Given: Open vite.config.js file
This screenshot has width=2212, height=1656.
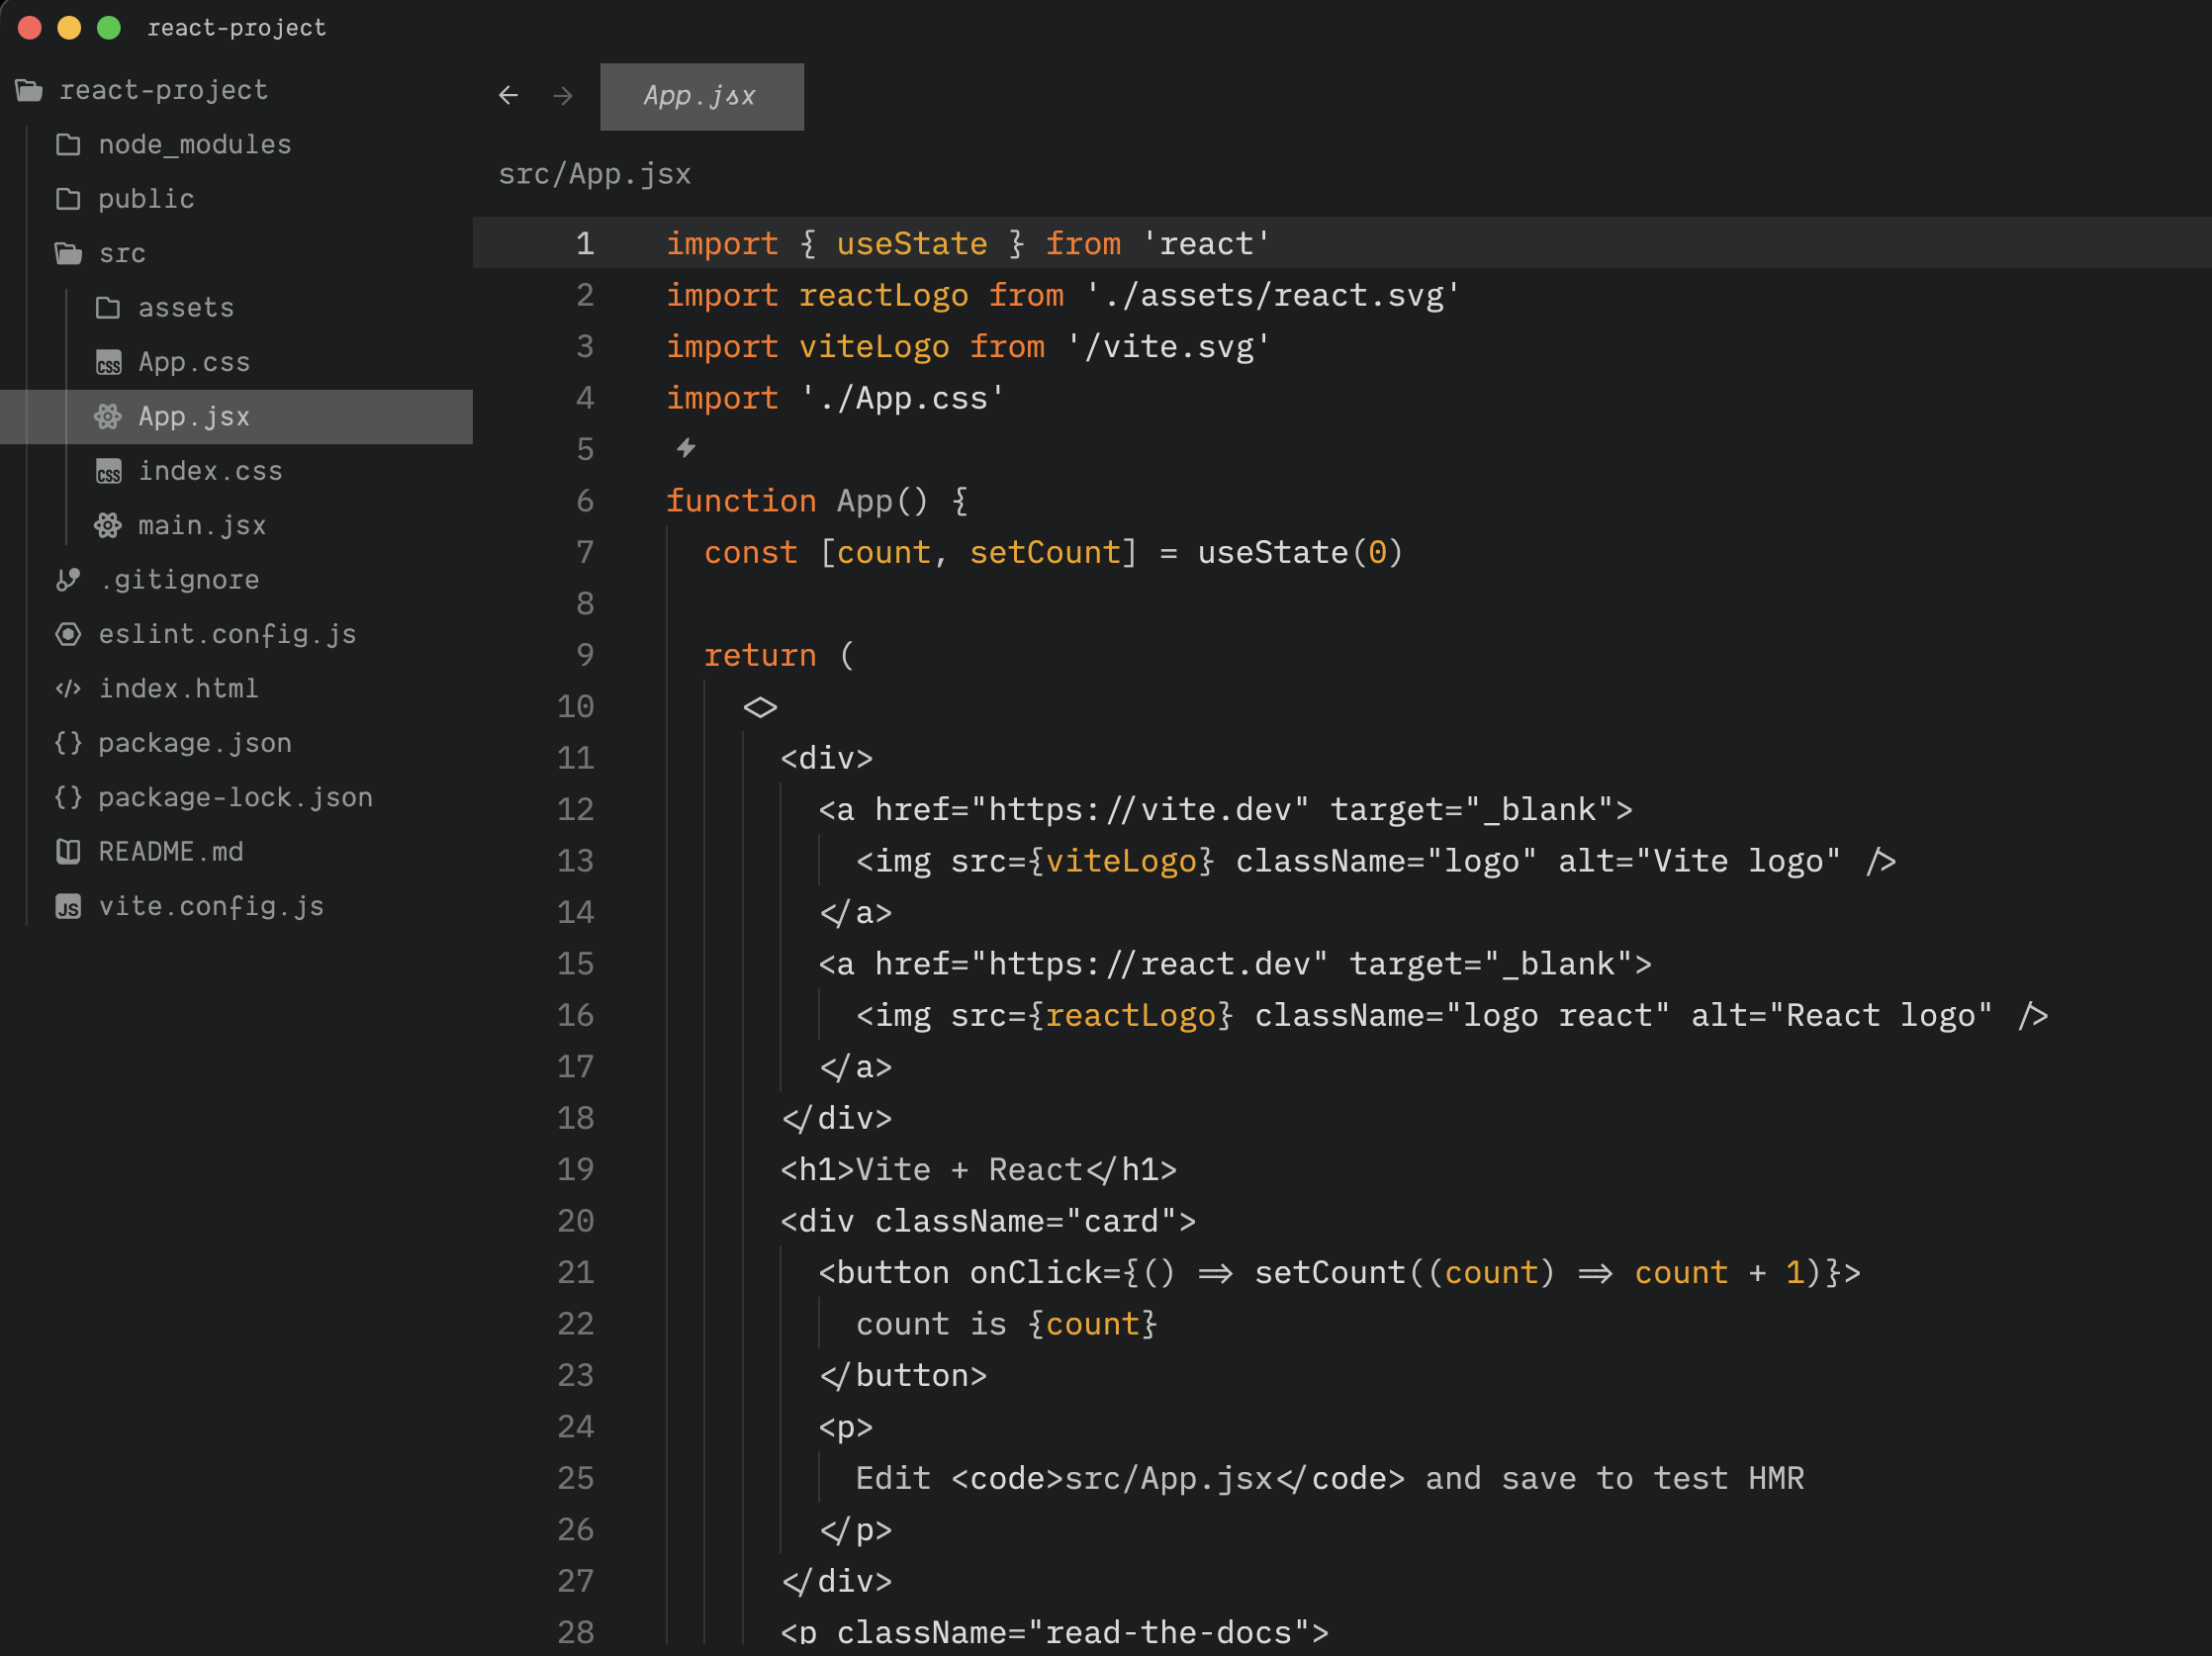Looking at the screenshot, I should [x=211, y=906].
